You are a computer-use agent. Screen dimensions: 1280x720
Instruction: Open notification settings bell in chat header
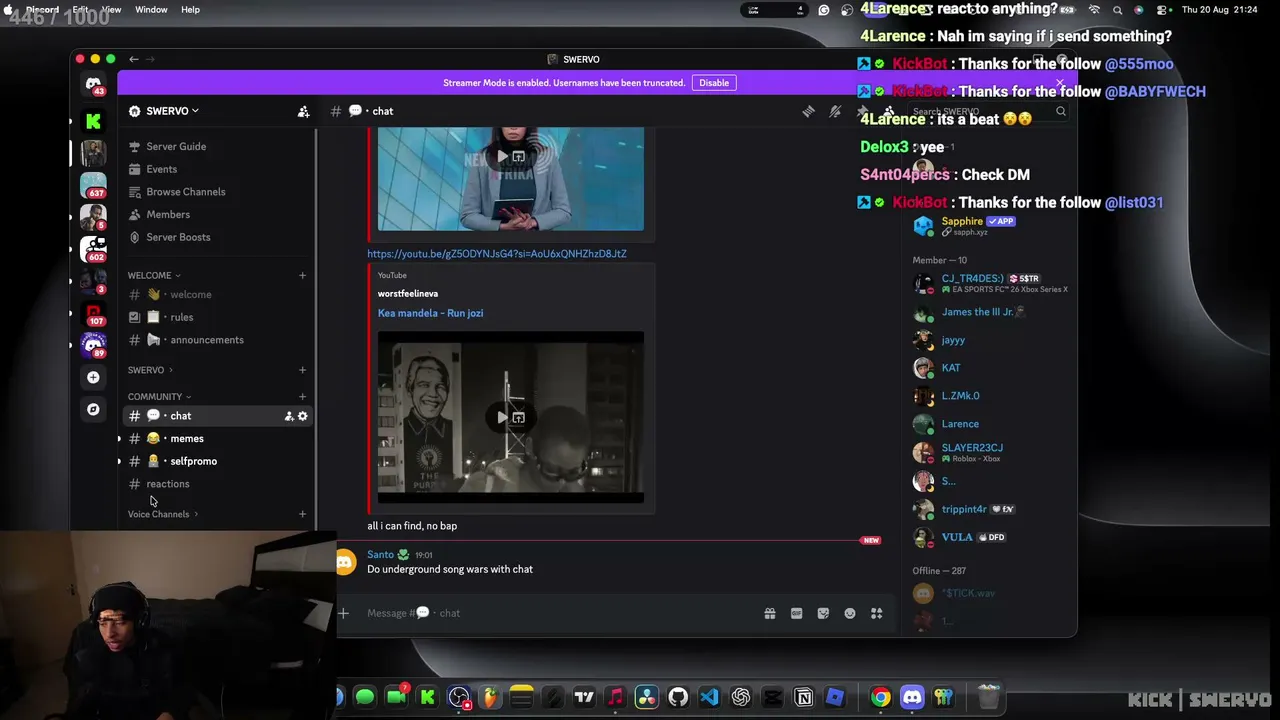[835, 111]
